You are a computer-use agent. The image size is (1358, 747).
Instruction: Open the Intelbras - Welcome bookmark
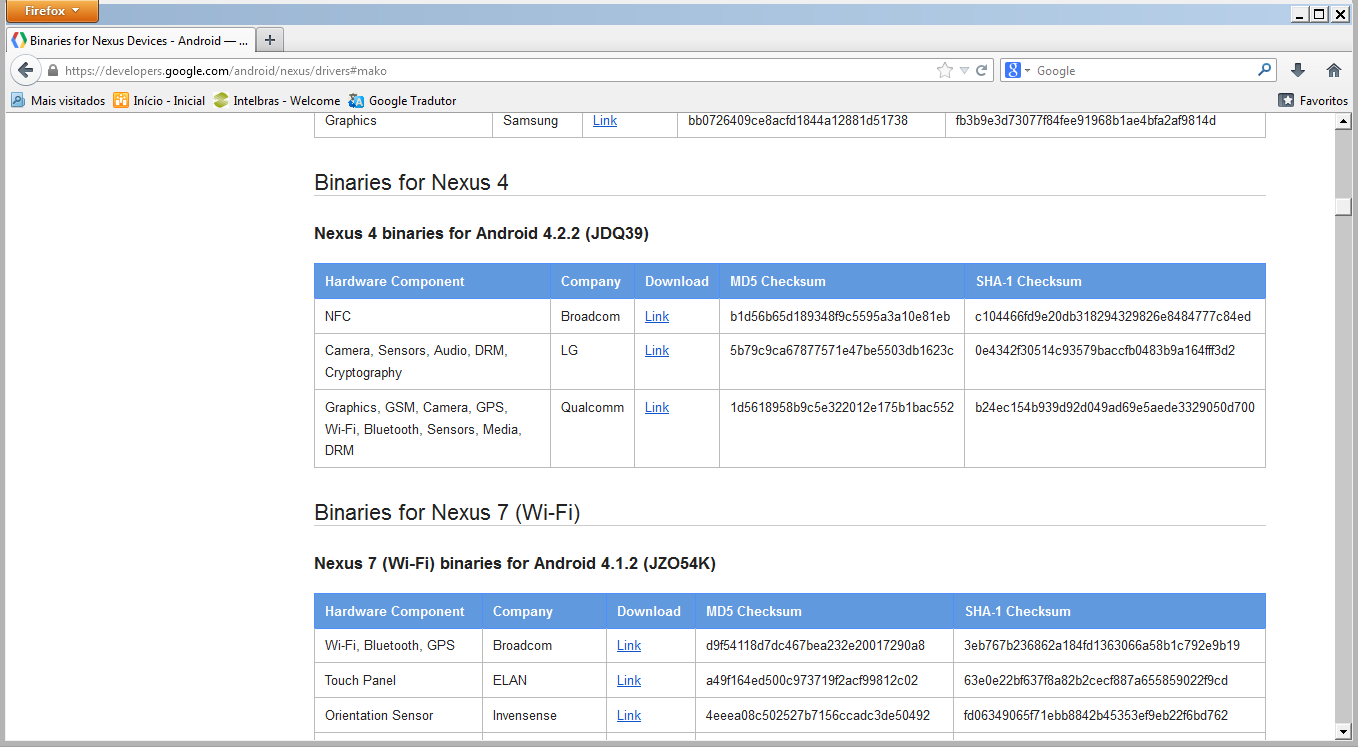tap(277, 100)
